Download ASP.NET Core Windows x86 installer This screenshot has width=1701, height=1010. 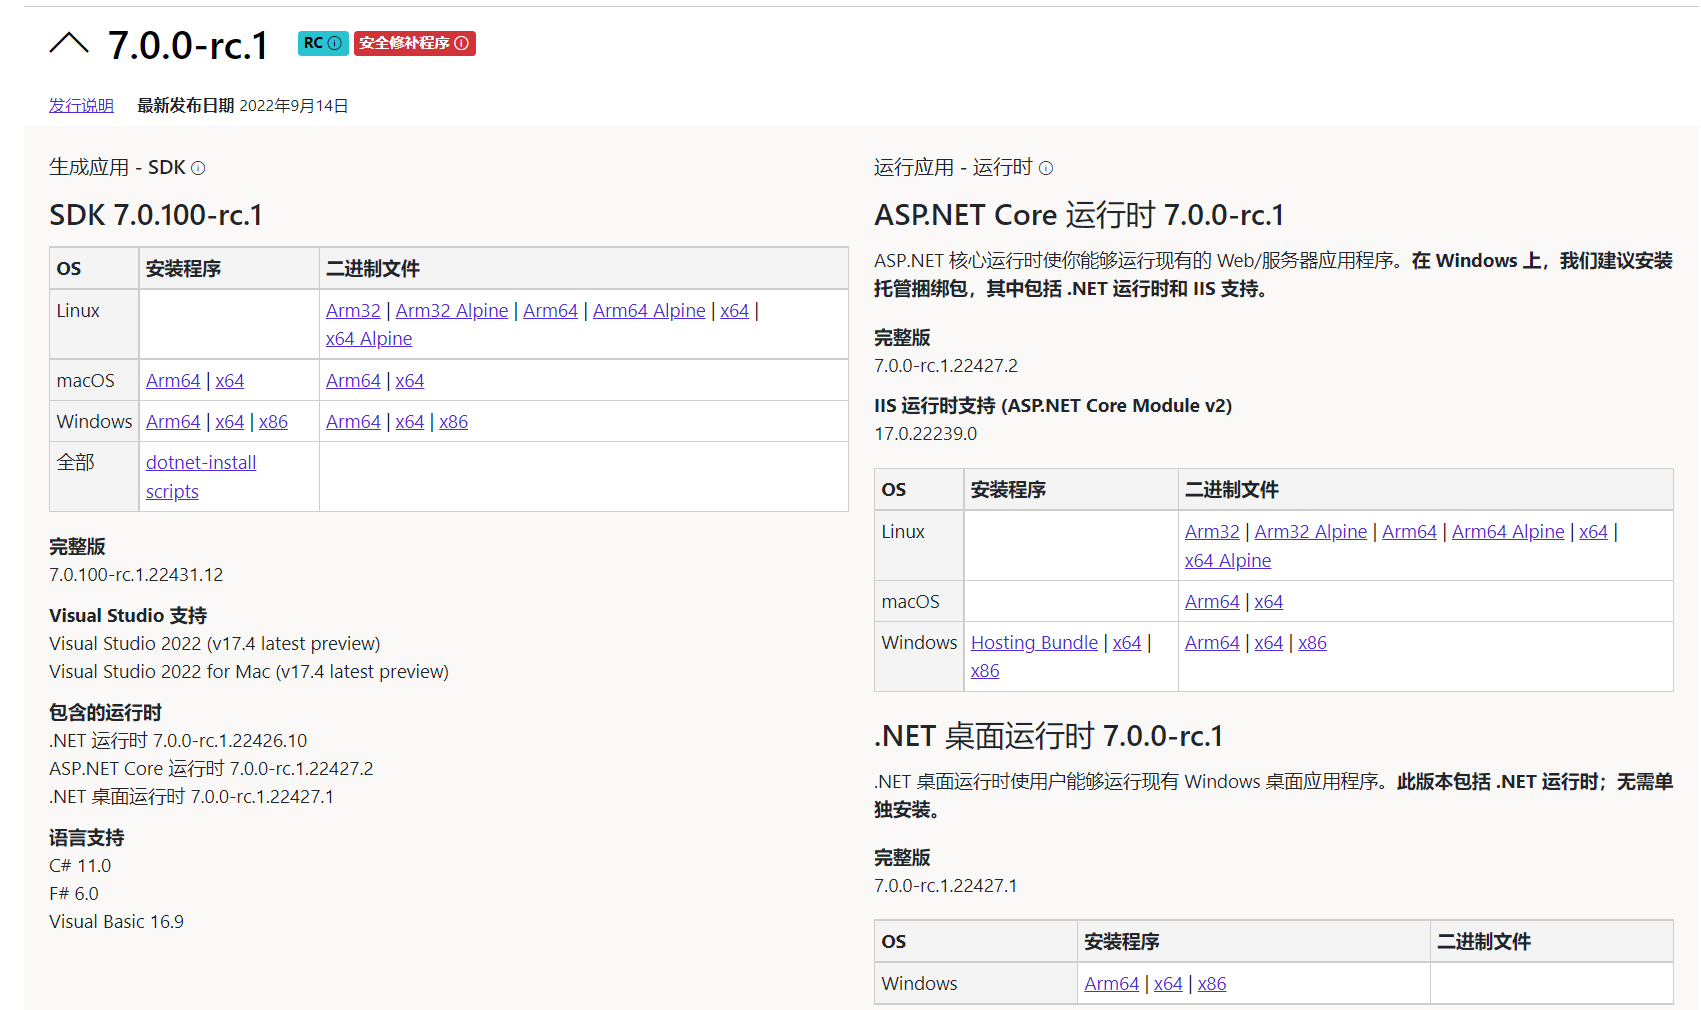985,670
